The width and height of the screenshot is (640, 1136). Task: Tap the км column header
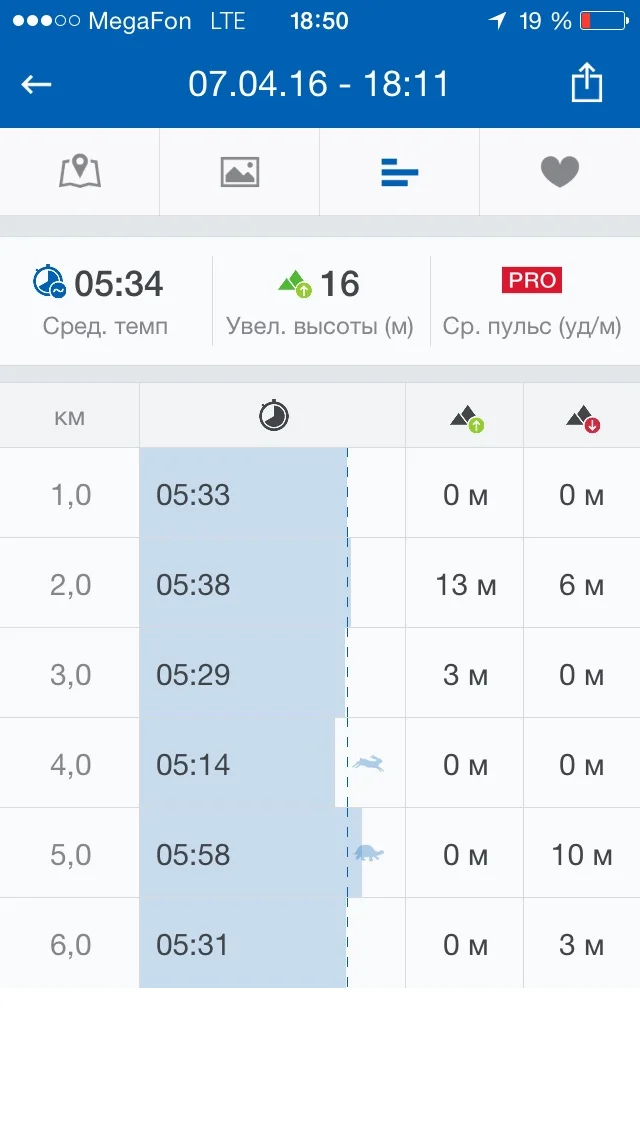click(70, 417)
